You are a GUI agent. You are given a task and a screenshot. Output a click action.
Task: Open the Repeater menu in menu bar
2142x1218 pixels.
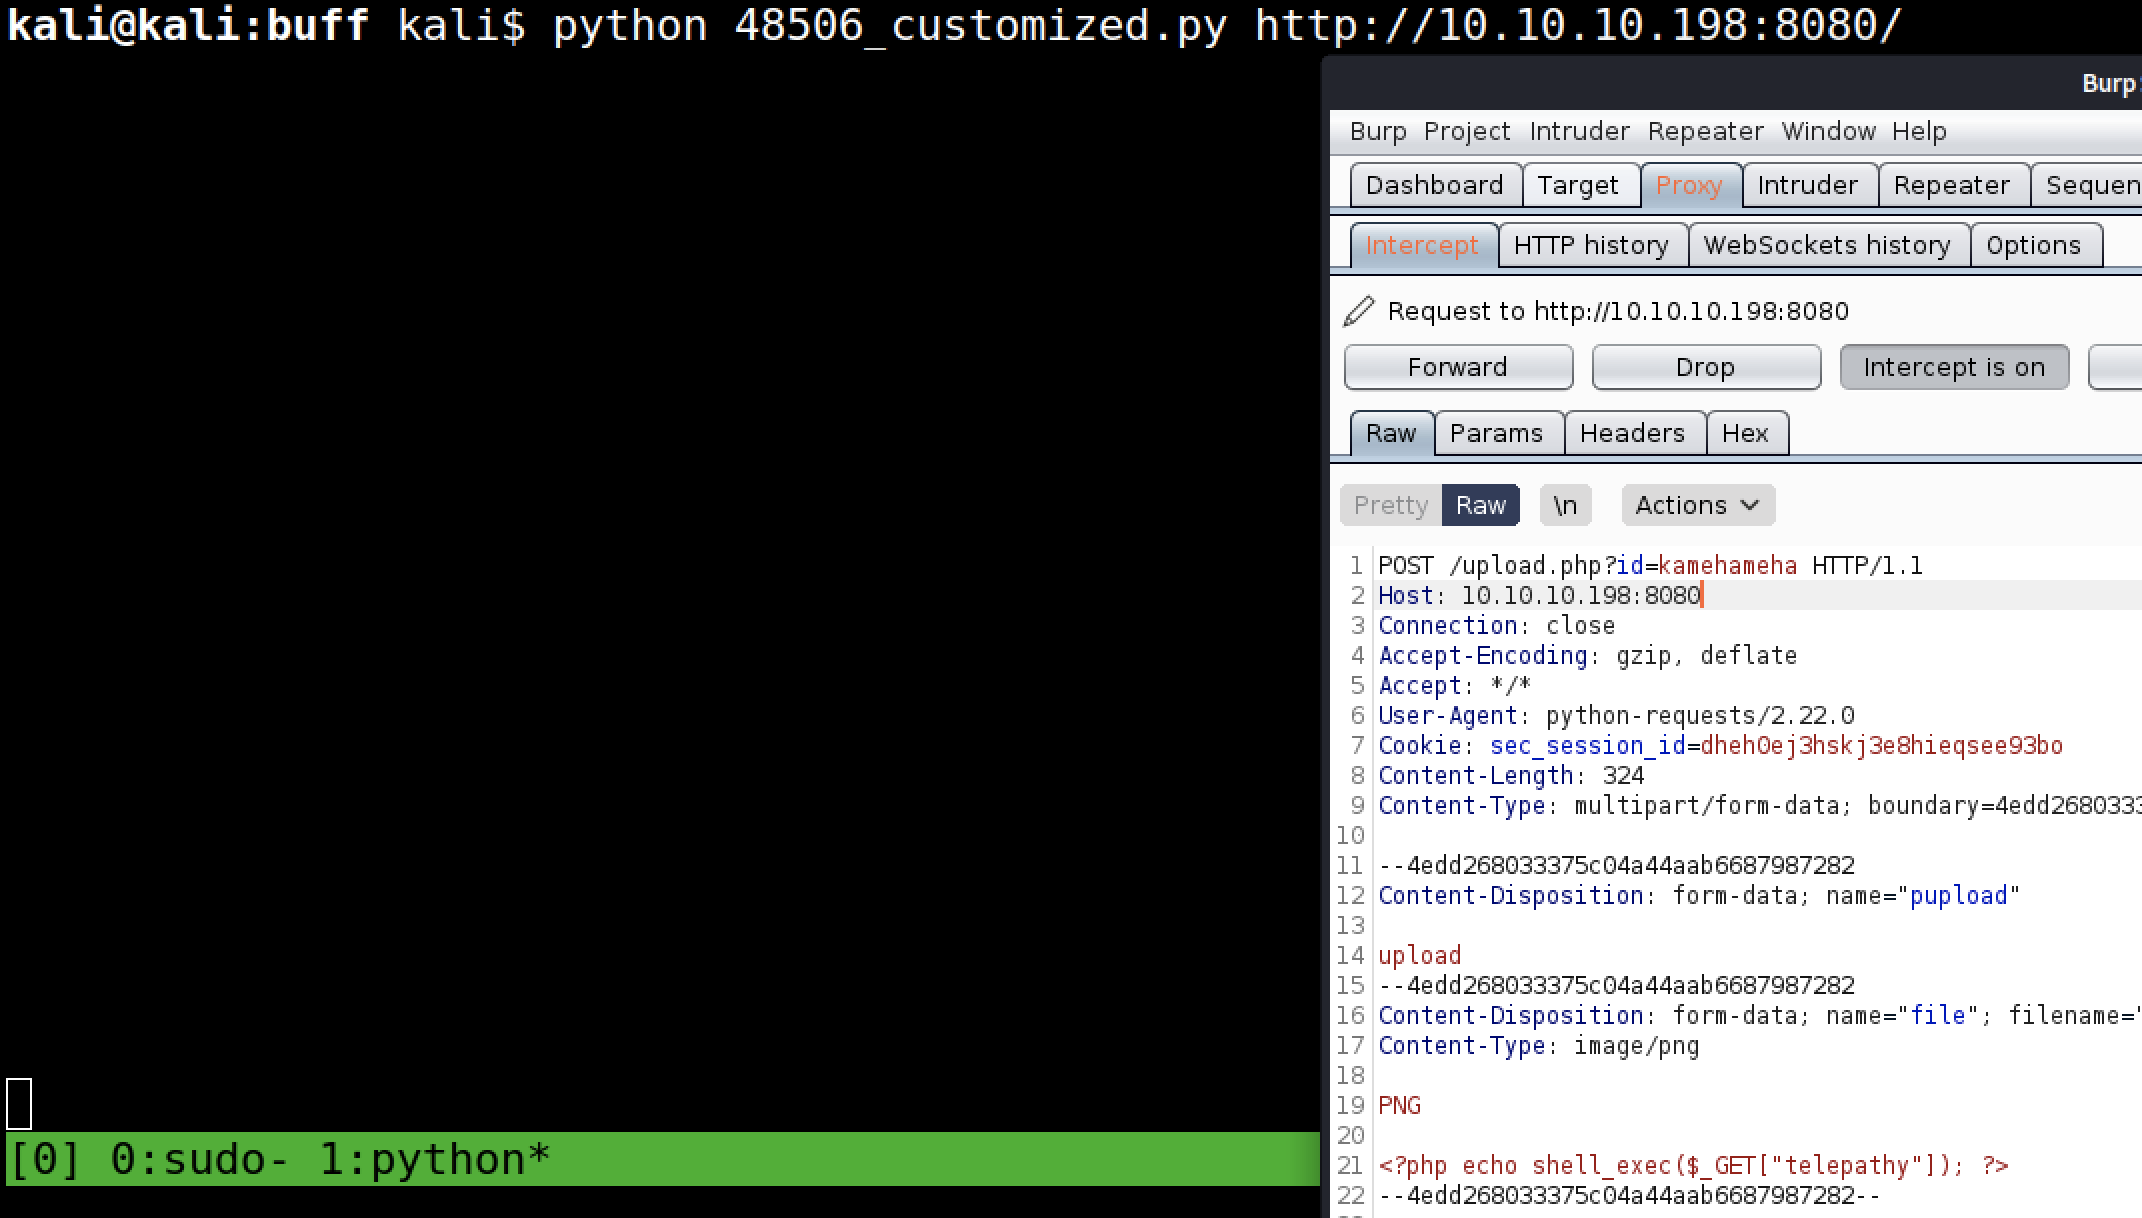[1705, 131]
